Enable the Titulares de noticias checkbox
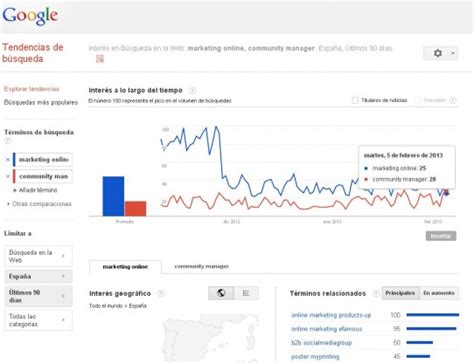 pyautogui.click(x=355, y=100)
